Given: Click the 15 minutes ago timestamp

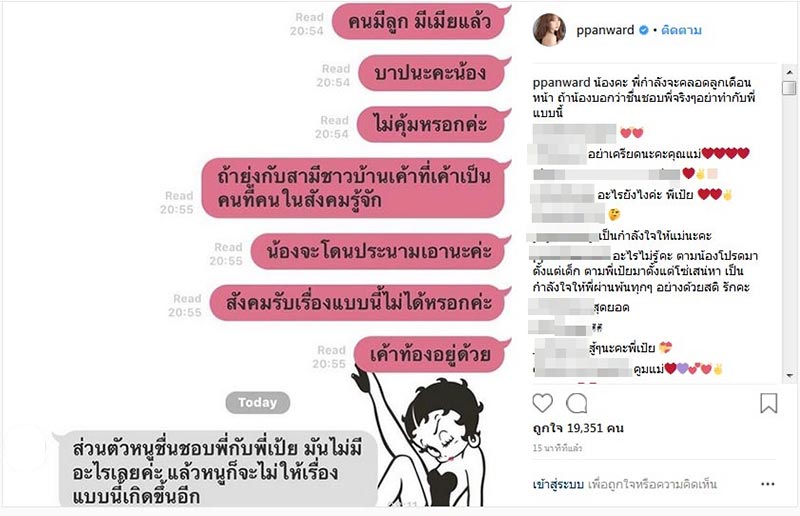Looking at the screenshot, I should [557, 448].
